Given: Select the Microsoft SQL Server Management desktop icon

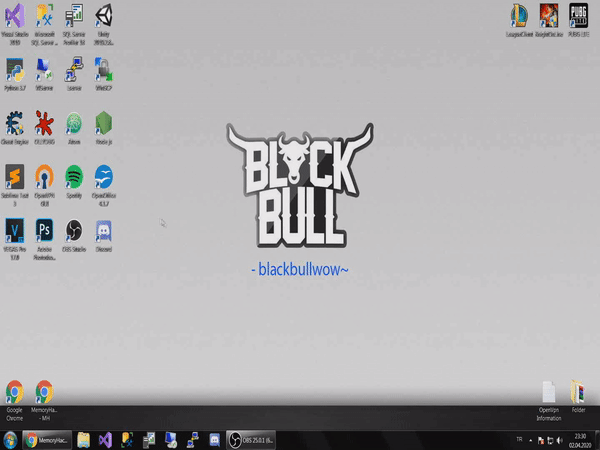Looking at the screenshot, I should (x=44, y=24).
